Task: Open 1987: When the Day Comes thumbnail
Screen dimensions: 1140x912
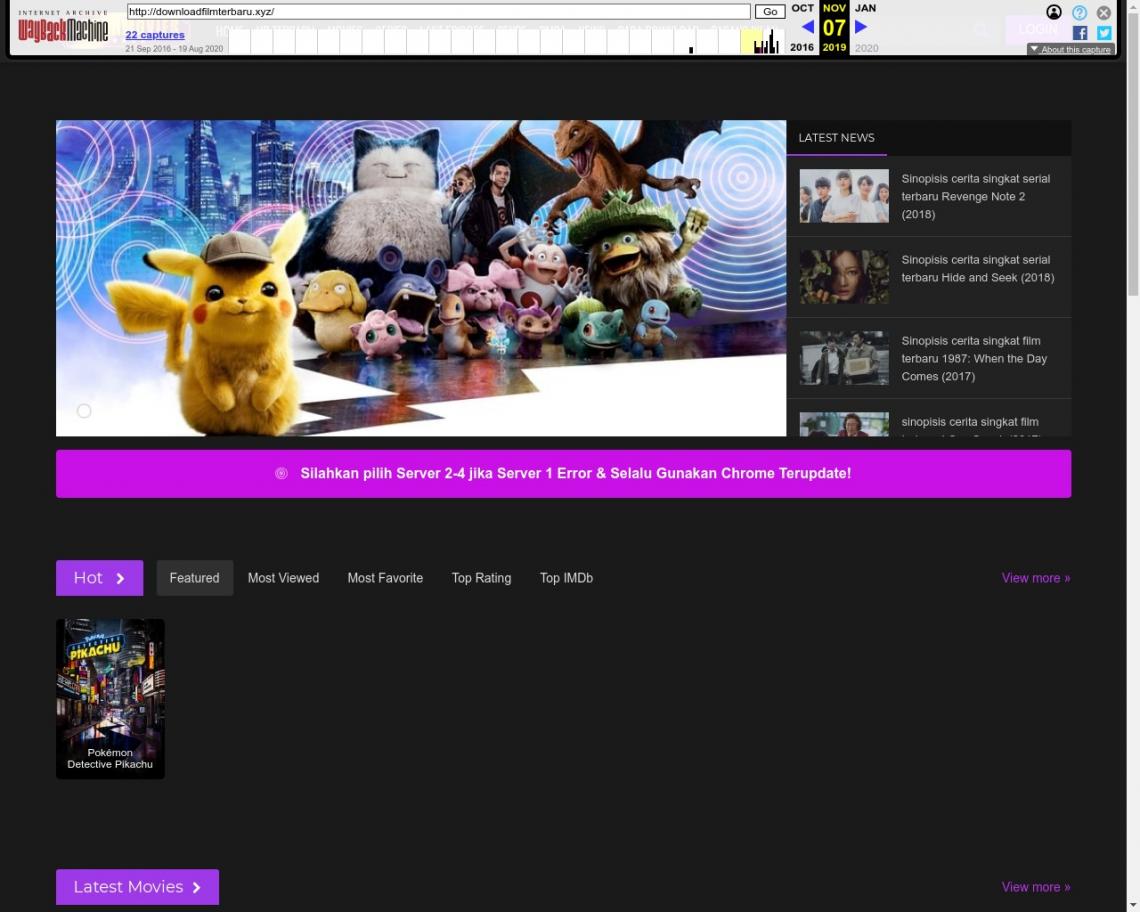Action: click(x=844, y=358)
